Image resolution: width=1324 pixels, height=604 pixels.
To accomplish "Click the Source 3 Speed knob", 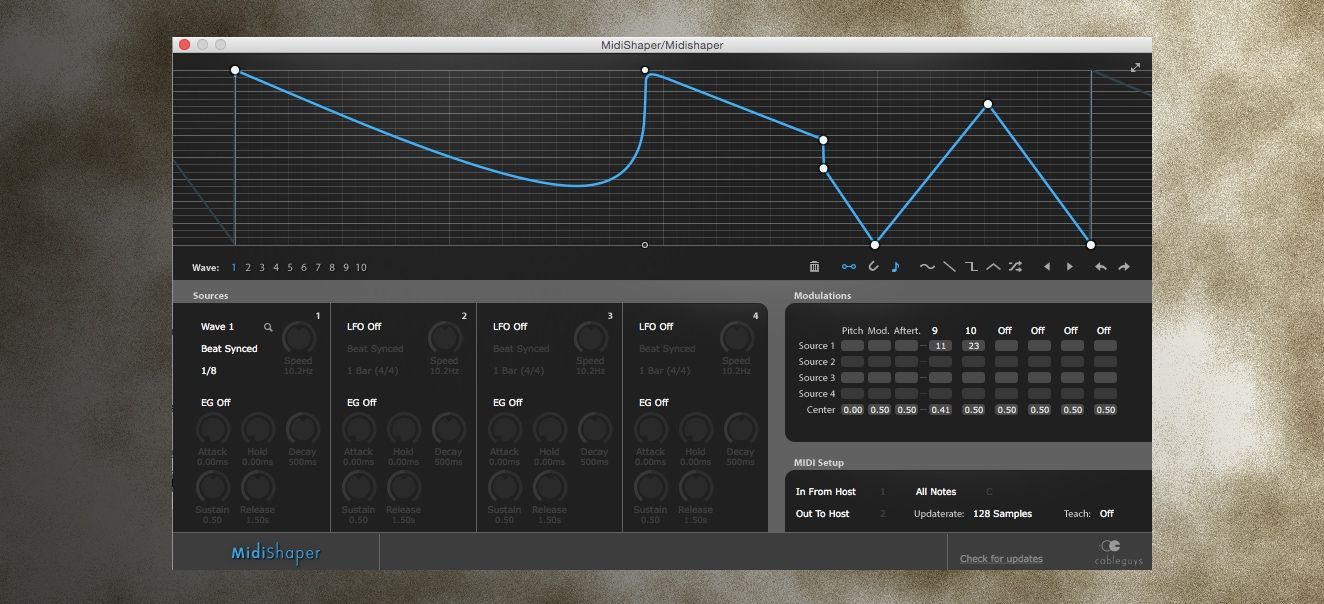I will [589, 337].
